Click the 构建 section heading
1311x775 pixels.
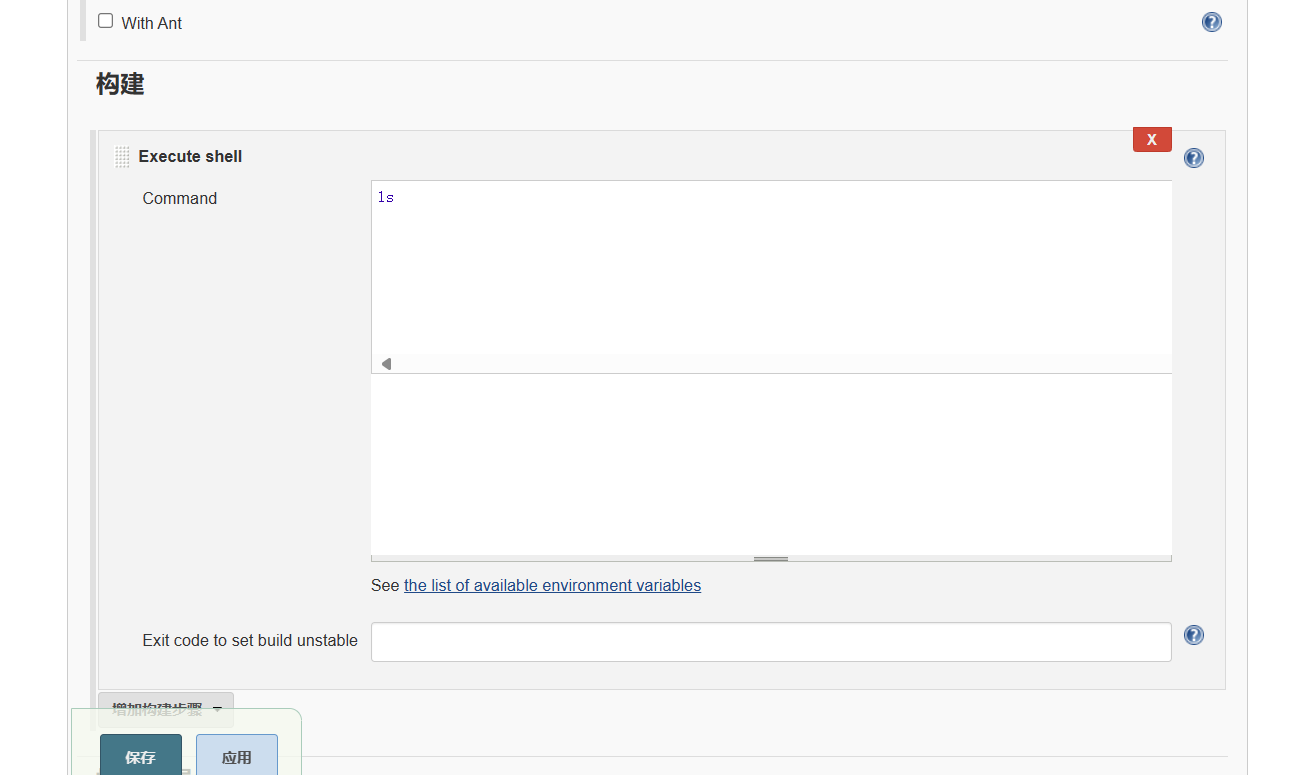pyautogui.click(x=120, y=84)
